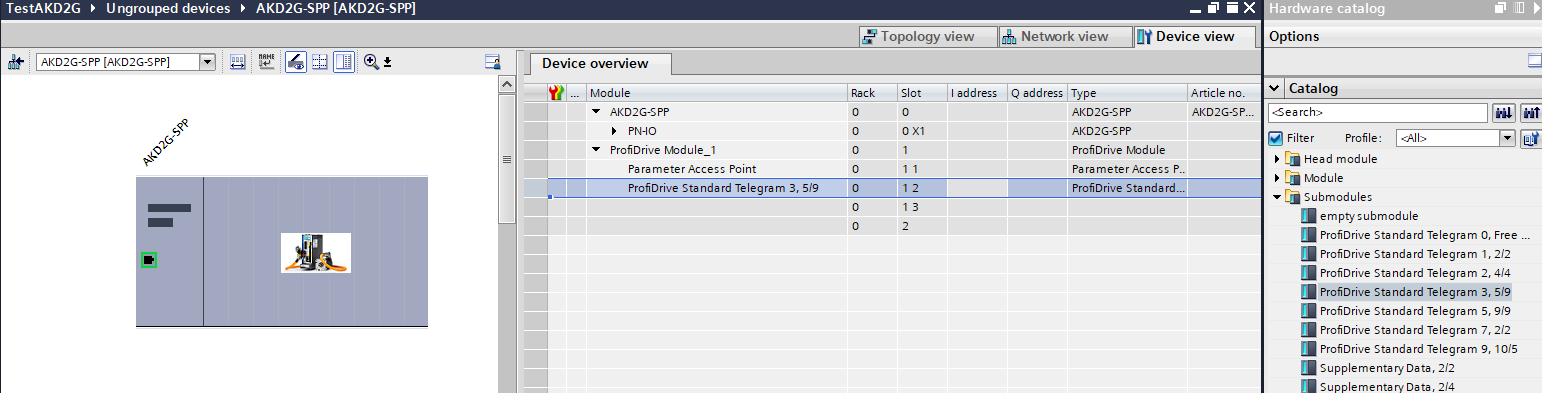The height and width of the screenshot is (393, 1542).
Task: Toggle the show page break grid icon
Action: [x=320, y=62]
